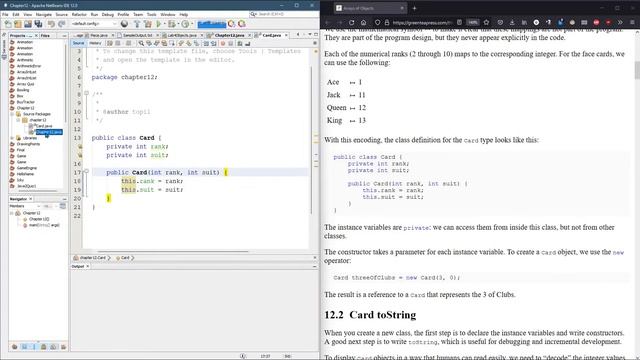The image size is (640, 360).
Task: Select Card.java in project tree
Action: click(44, 126)
